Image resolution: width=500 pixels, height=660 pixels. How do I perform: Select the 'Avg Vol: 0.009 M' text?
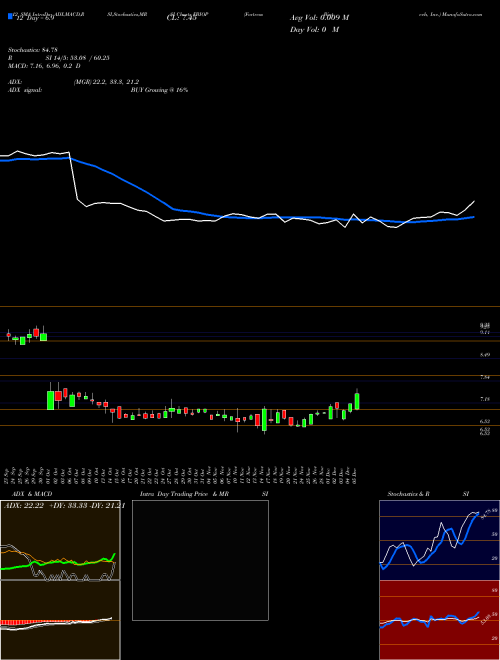coord(319,18)
